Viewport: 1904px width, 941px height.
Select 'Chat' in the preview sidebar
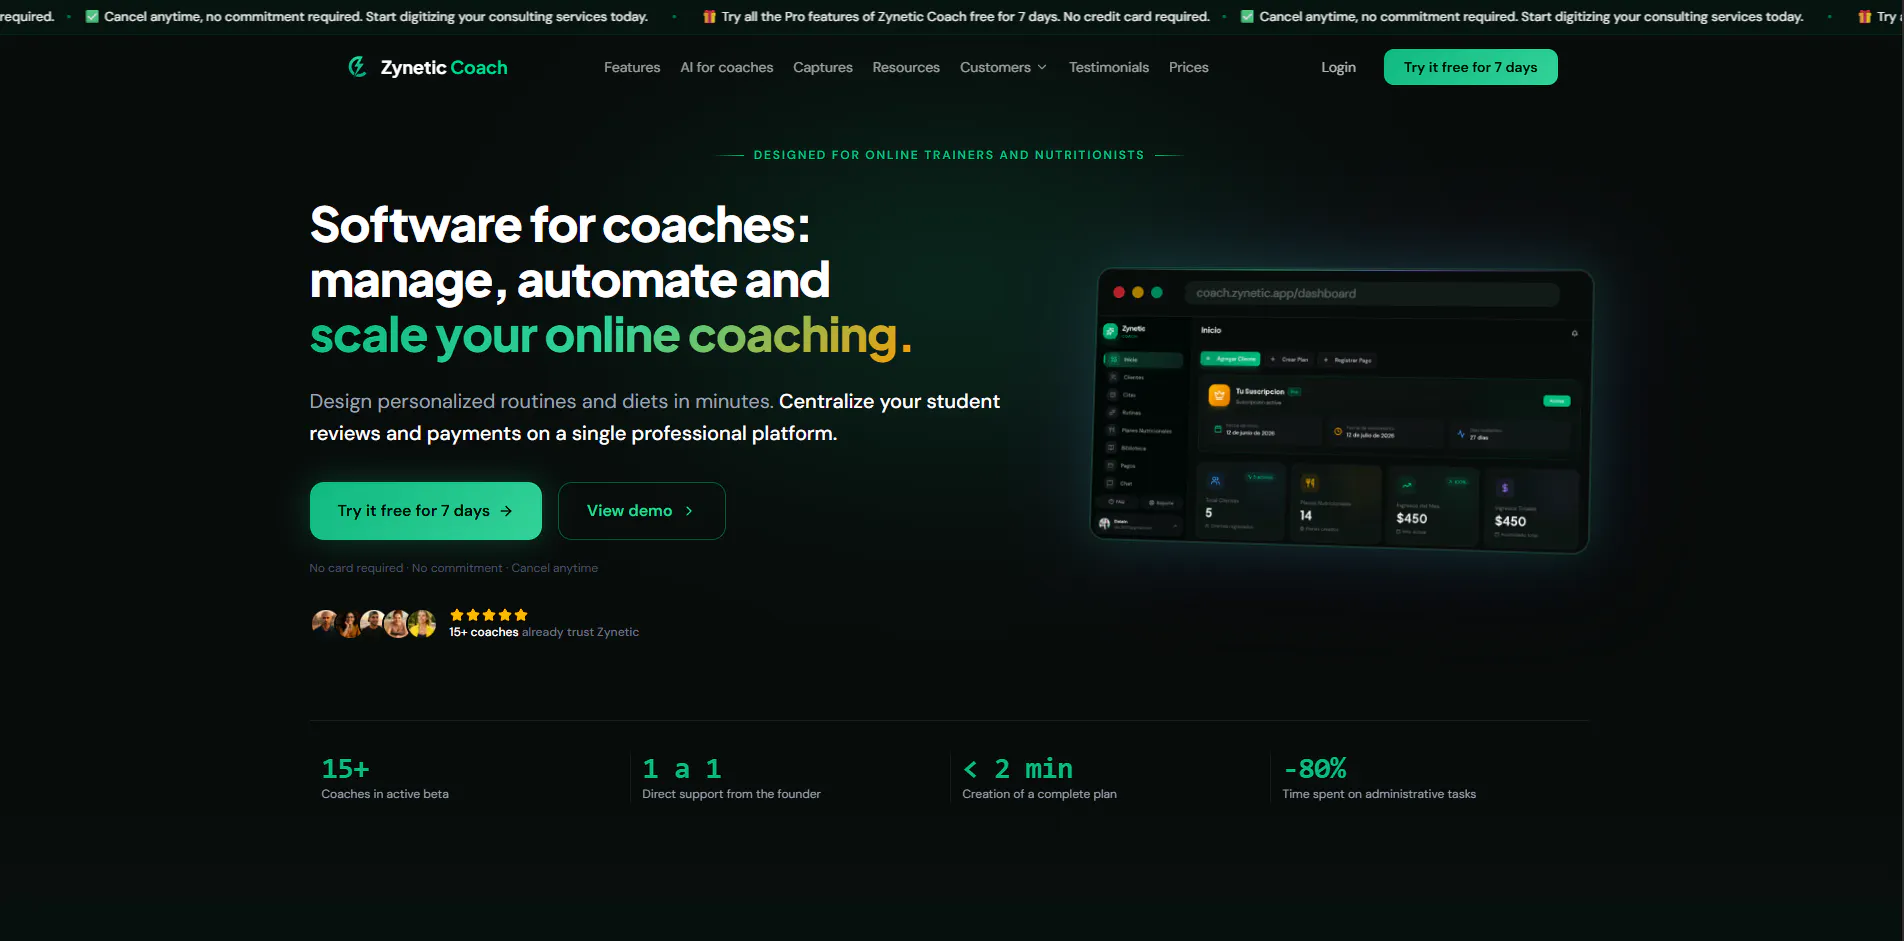coord(1126,483)
